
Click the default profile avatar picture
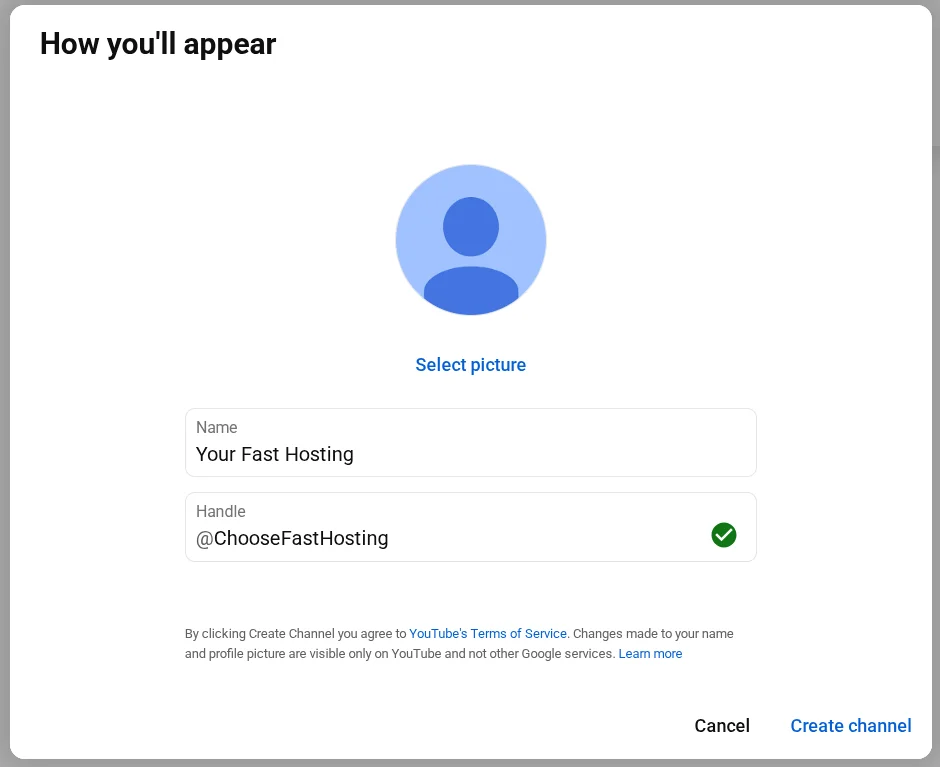click(x=470, y=240)
